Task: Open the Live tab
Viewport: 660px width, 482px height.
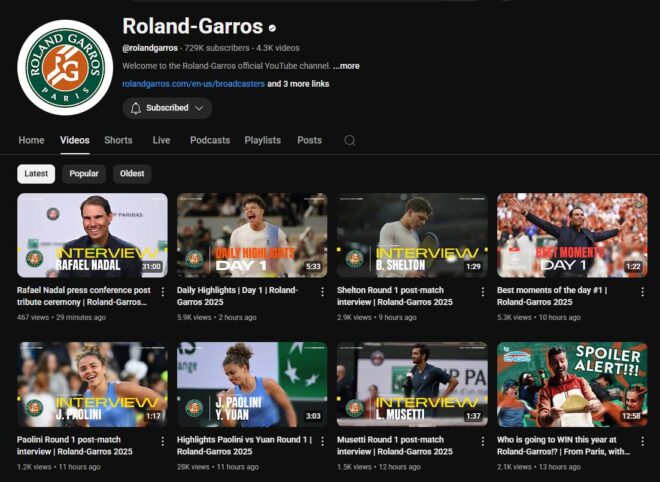Action: pos(161,140)
